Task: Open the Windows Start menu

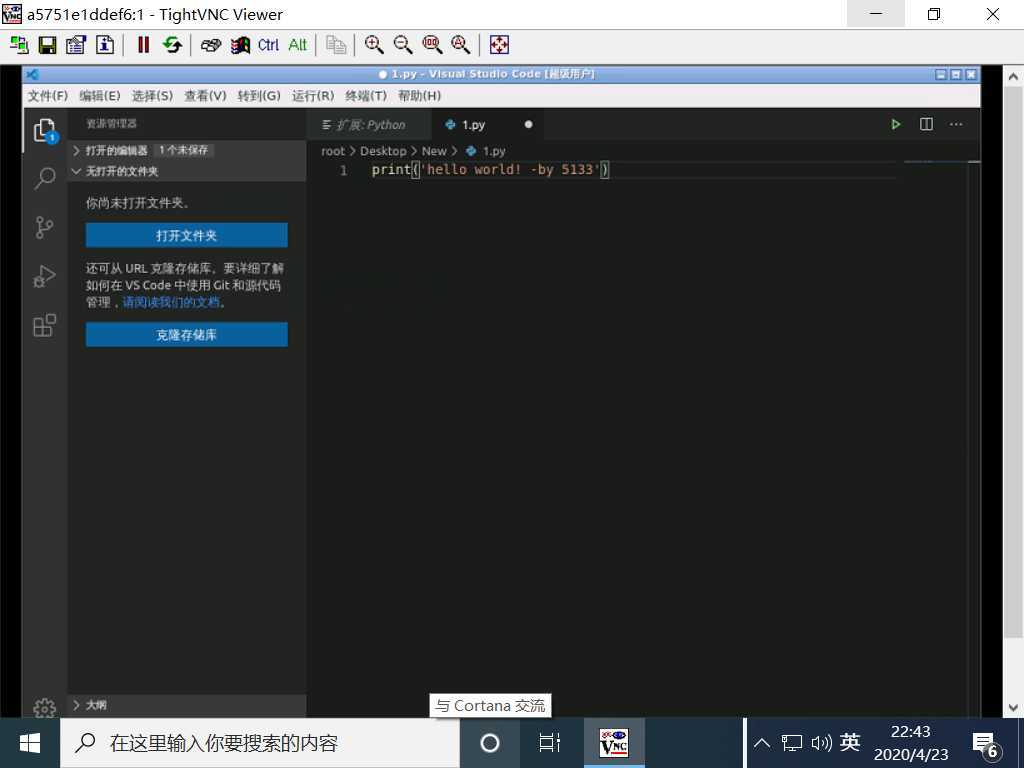Action: point(30,743)
